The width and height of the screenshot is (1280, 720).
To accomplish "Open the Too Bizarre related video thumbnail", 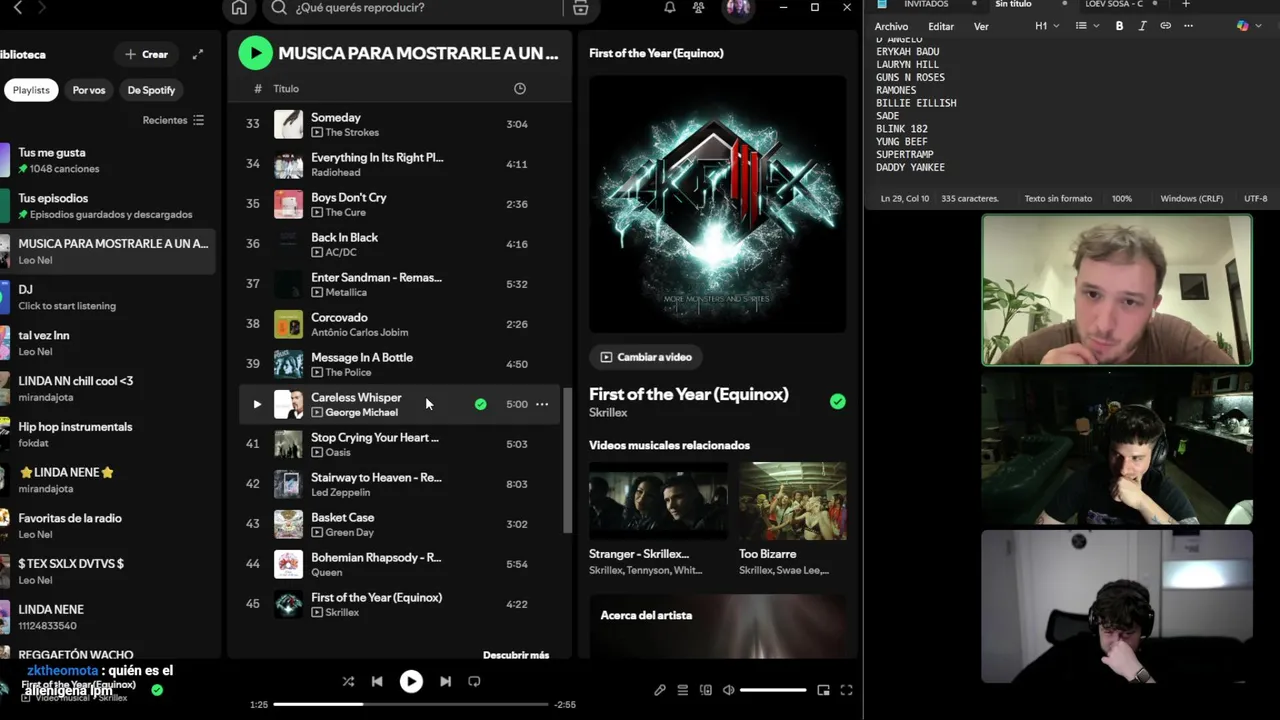I will tap(792, 501).
